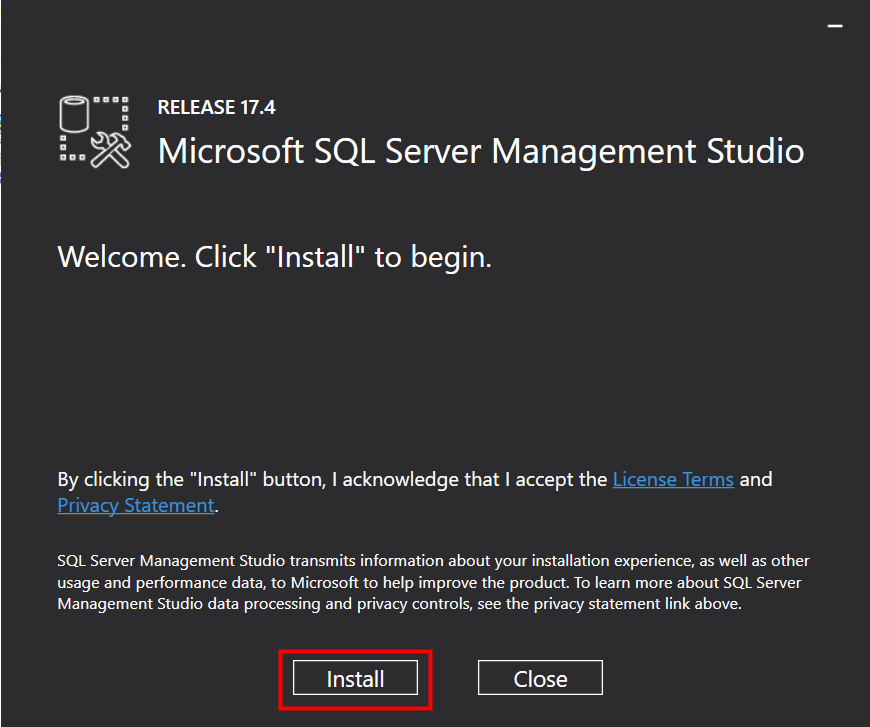
Task: Open the Privacy Statement link
Action: tap(136, 505)
